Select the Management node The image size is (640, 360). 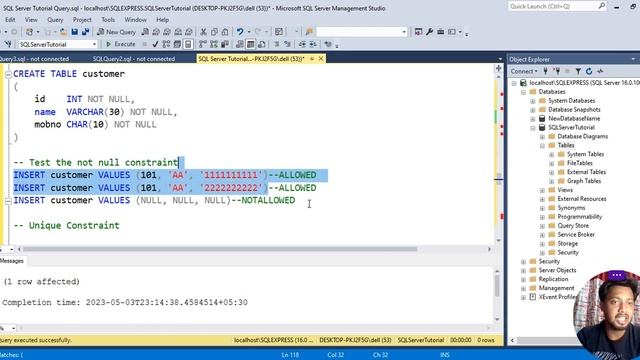[x=556, y=288]
